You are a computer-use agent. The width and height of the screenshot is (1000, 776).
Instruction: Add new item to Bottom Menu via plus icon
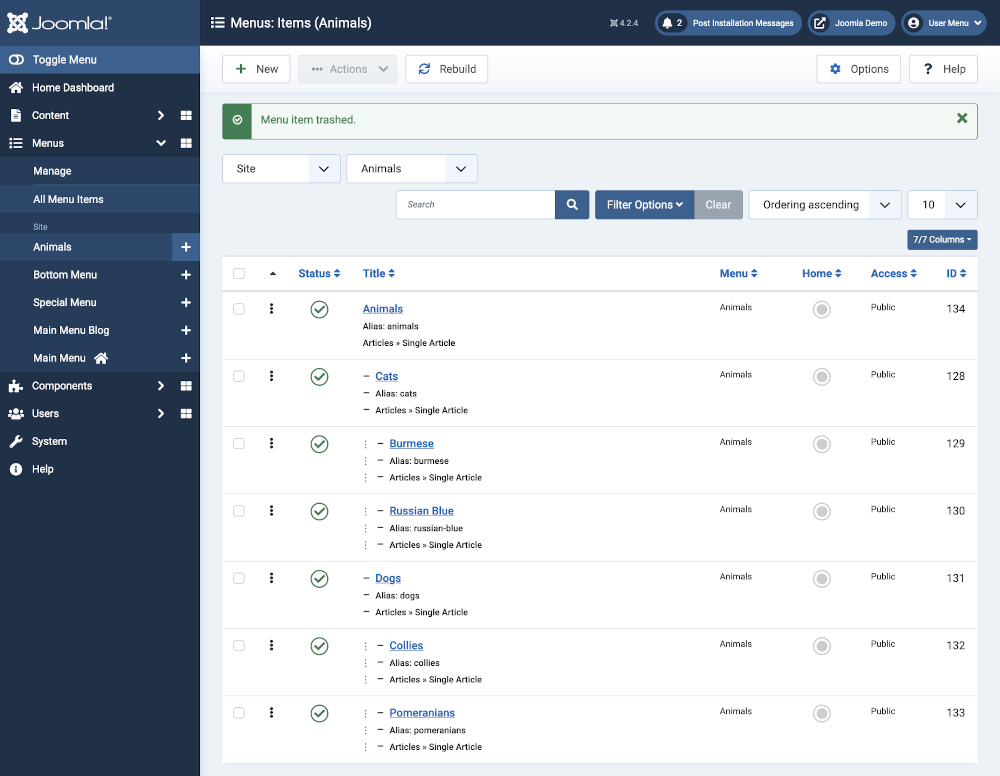coord(185,275)
